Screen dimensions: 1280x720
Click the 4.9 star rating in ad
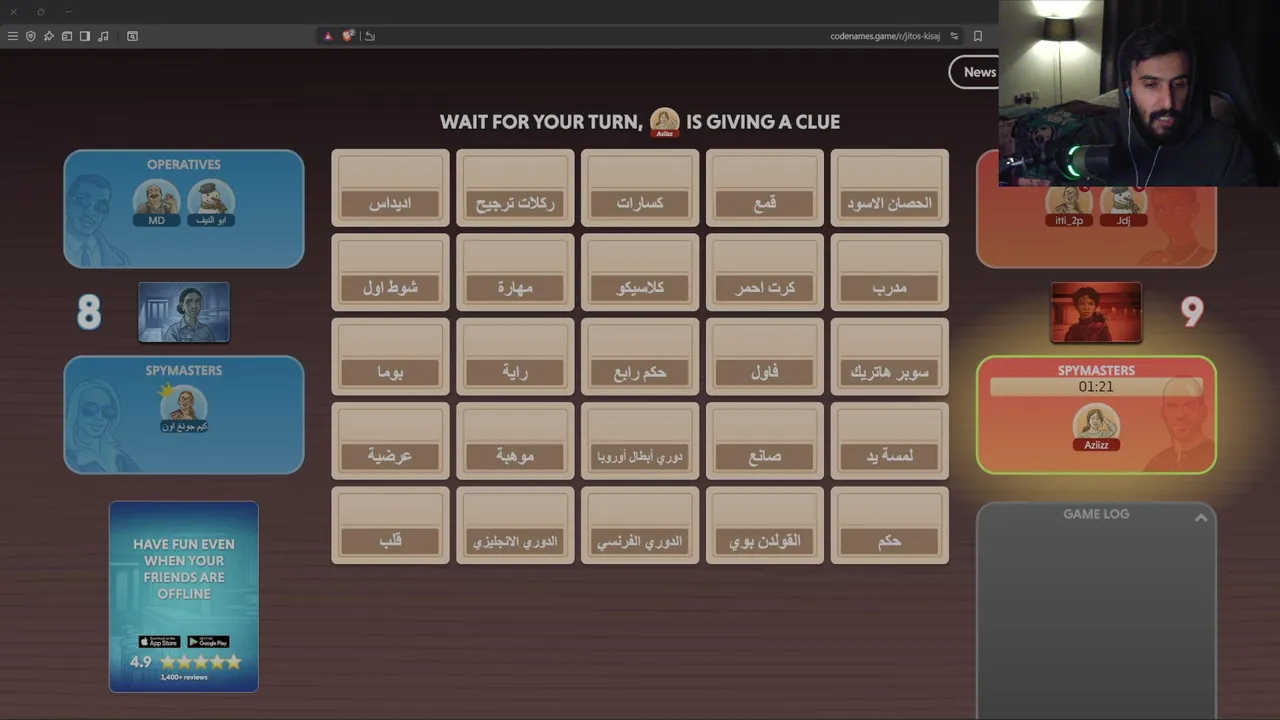185,662
